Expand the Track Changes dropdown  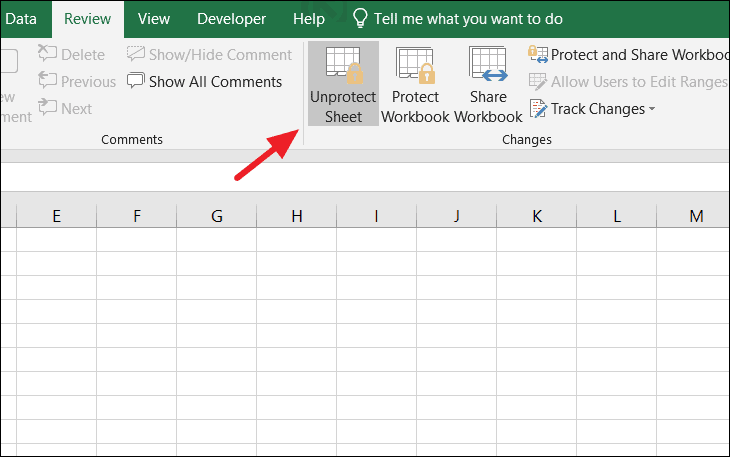[x=652, y=109]
